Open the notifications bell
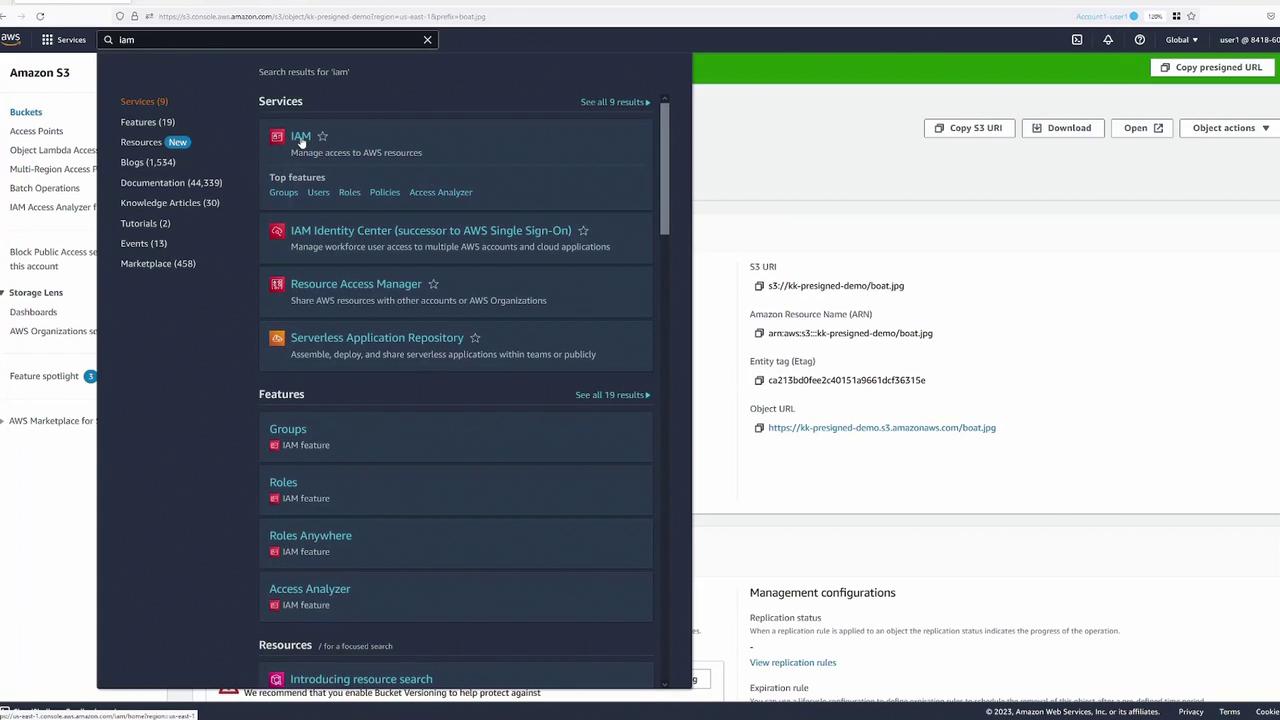The width and height of the screenshot is (1280, 720). pyautogui.click(x=1108, y=40)
